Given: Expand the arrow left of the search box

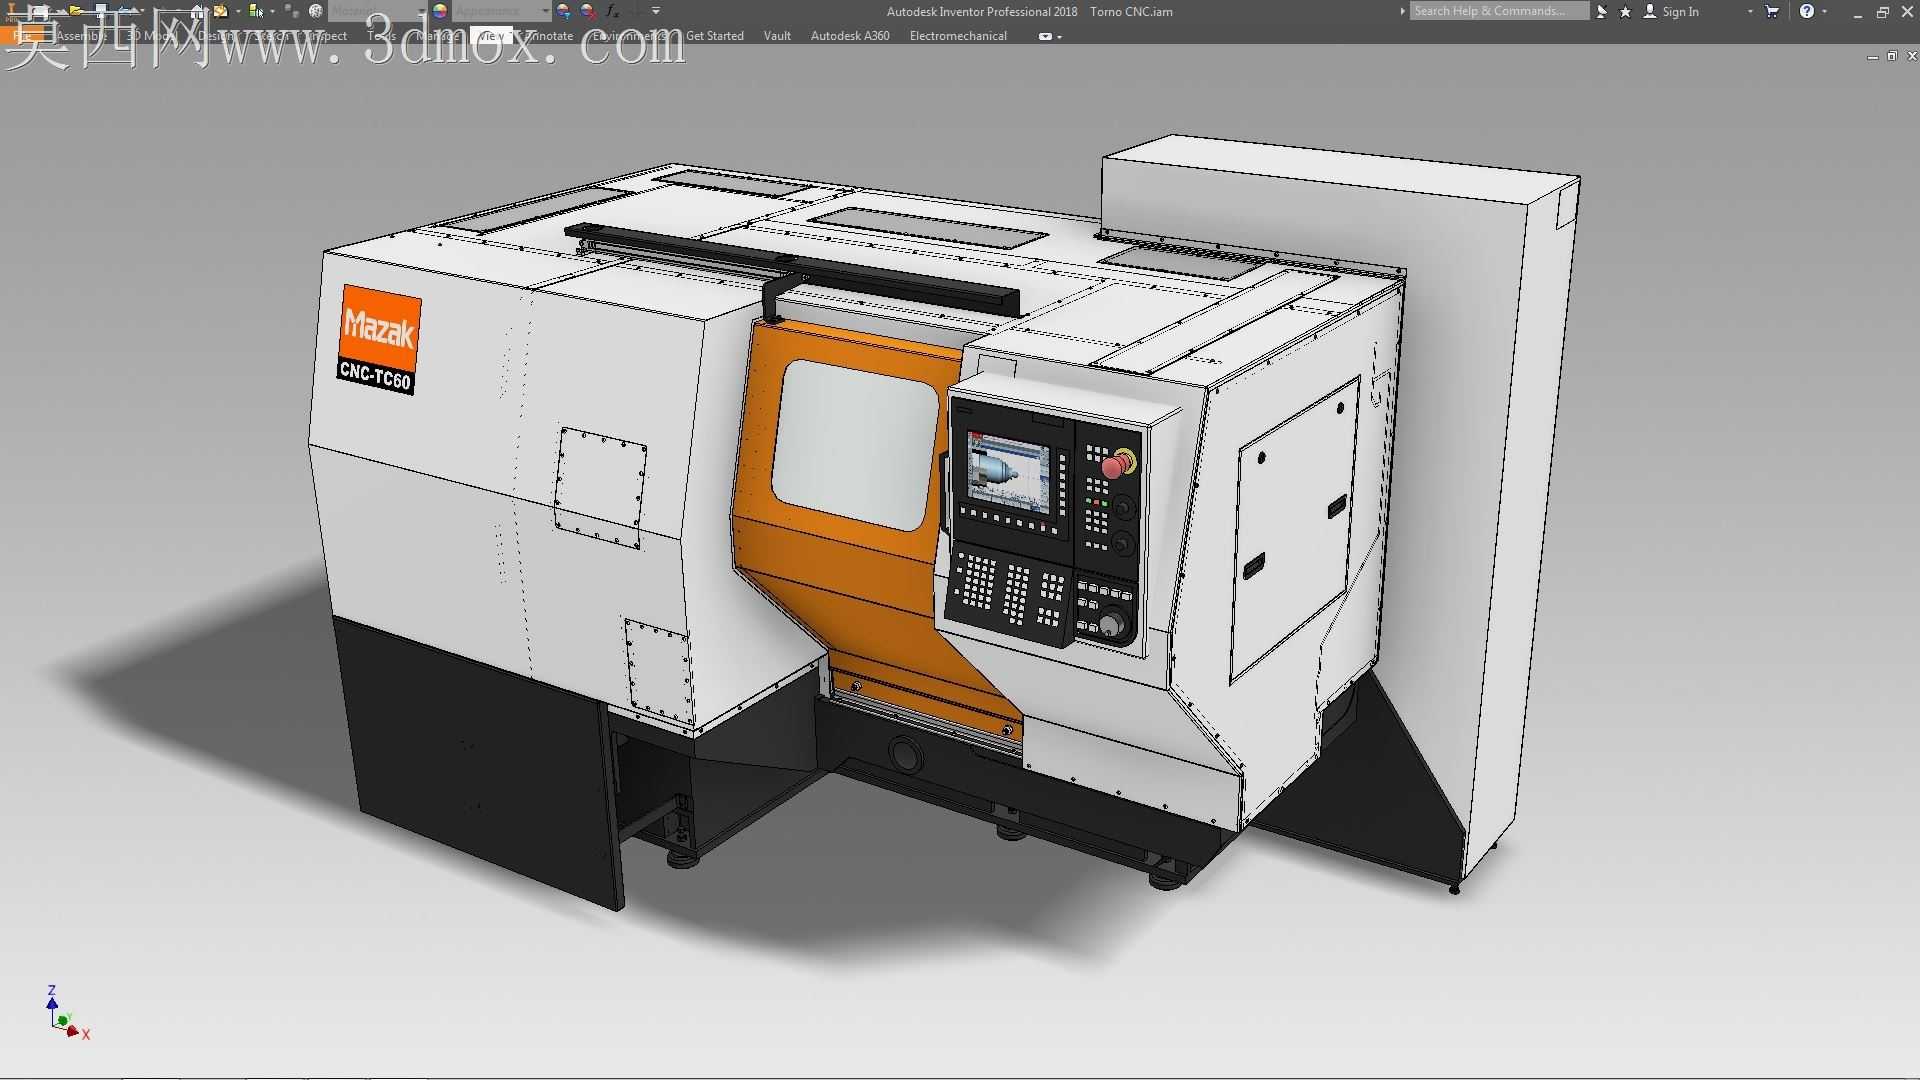Looking at the screenshot, I should (1402, 11).
